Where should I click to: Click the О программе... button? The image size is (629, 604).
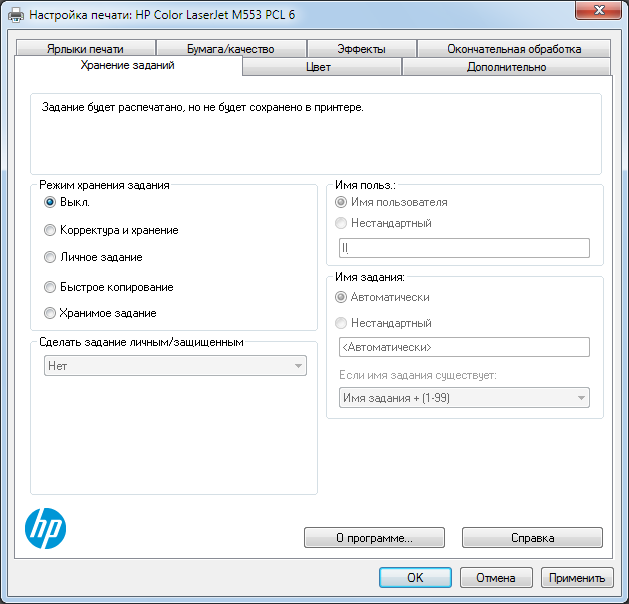(x=374, y=538)
